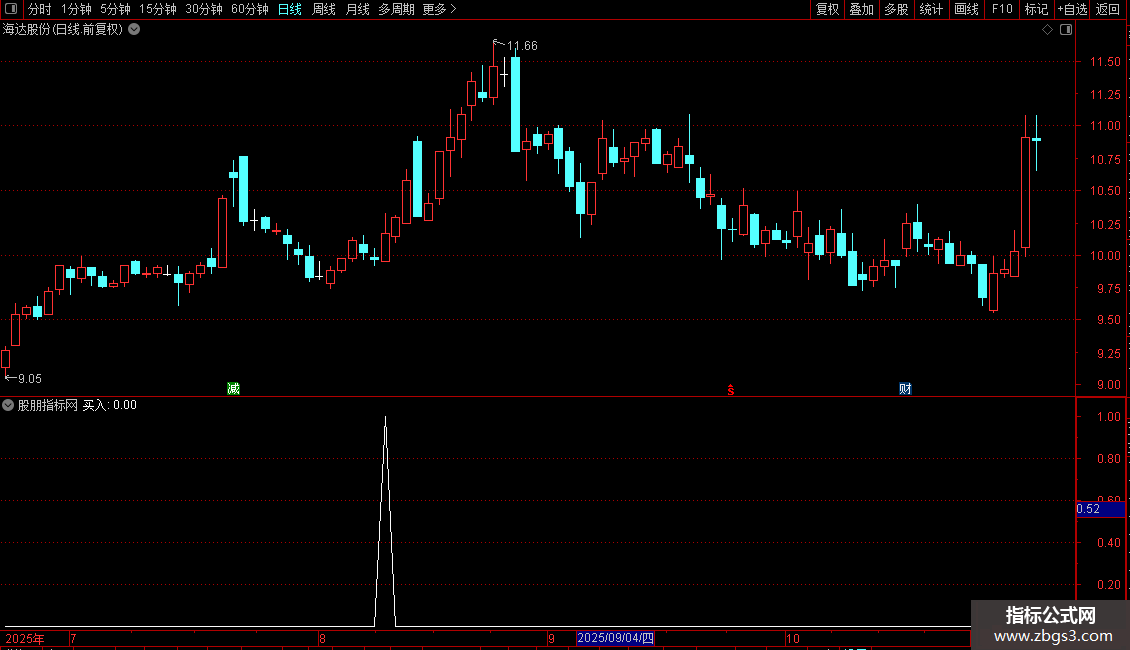The width and height of the screenshot is (1130, 650).
Task: Select the 15分钟 period tab
Action: [158, 9]
